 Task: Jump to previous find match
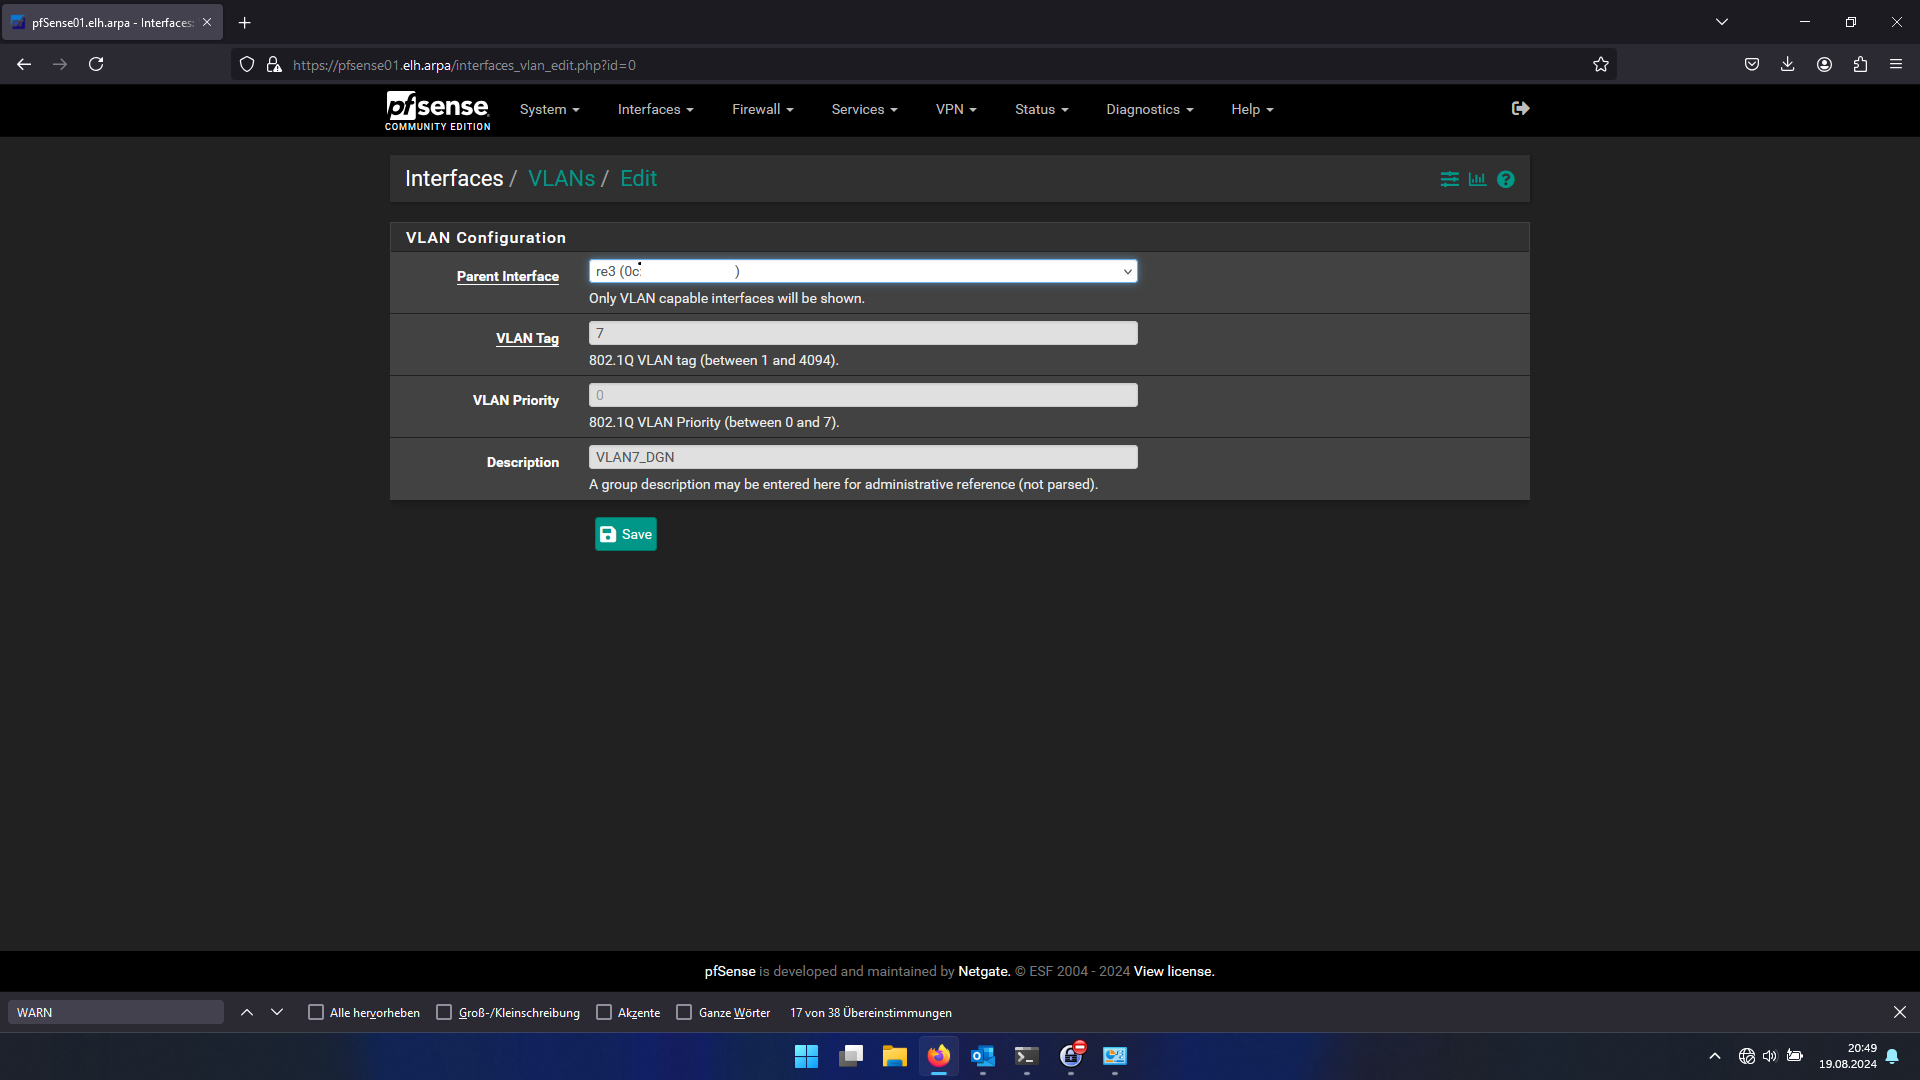247,1012
